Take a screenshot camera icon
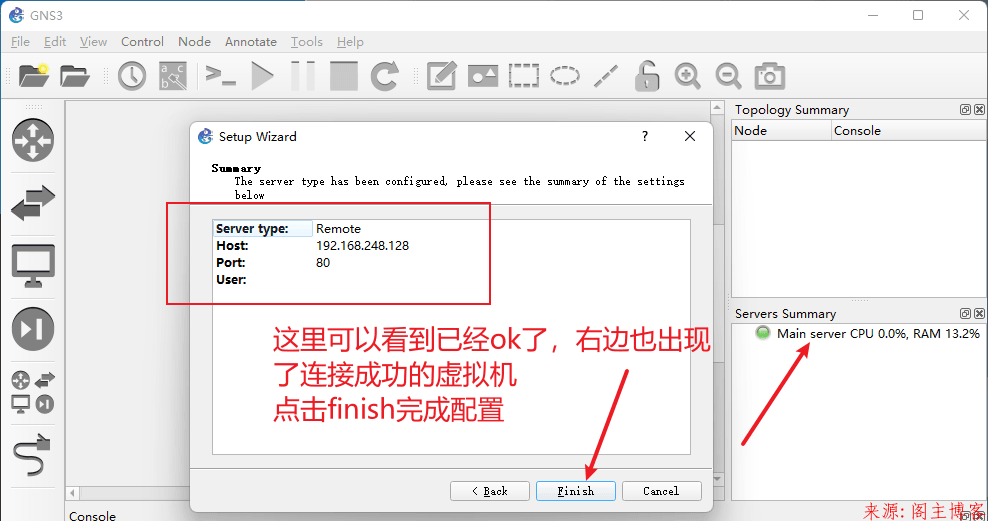 [x=769, y=76]
